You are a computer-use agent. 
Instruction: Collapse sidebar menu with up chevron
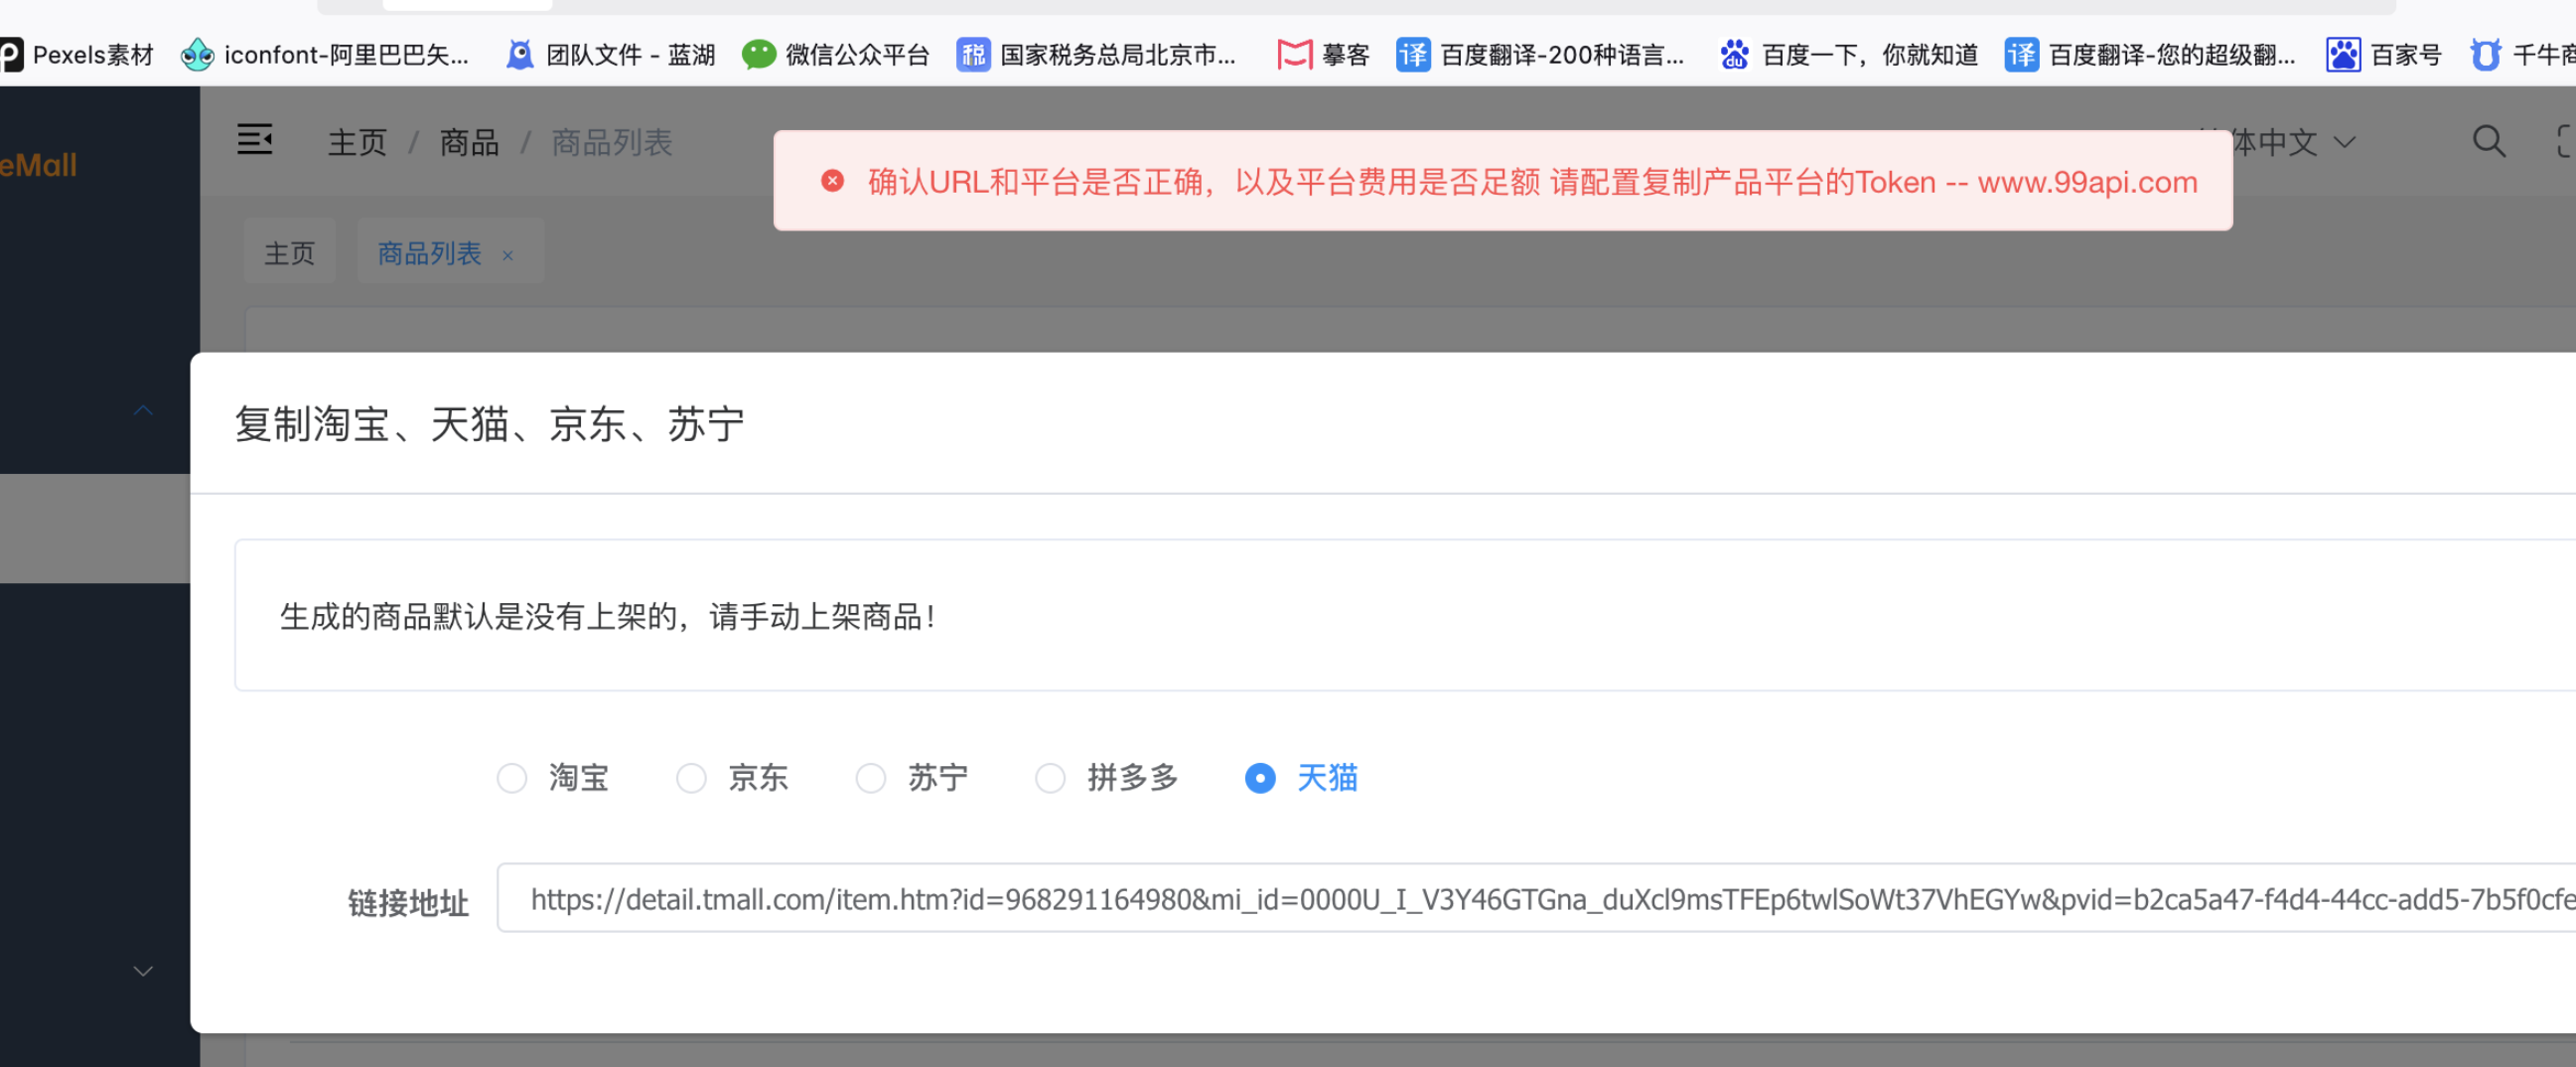point(144,410)
